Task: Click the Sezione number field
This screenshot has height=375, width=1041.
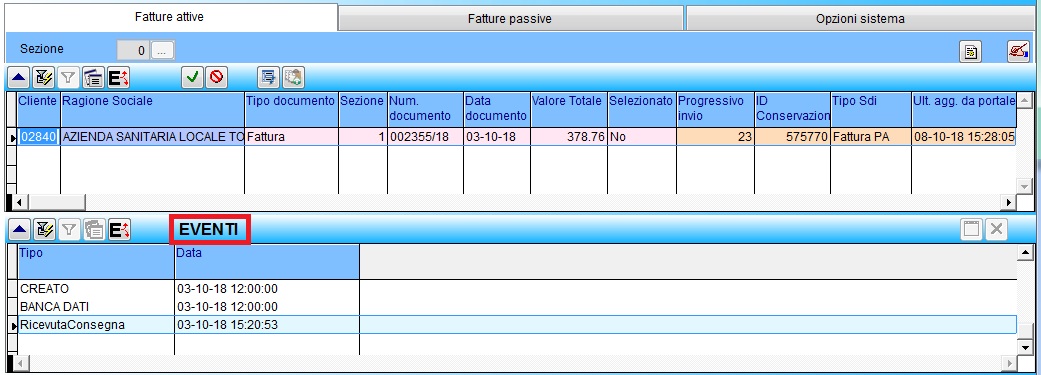Action: 133,50
